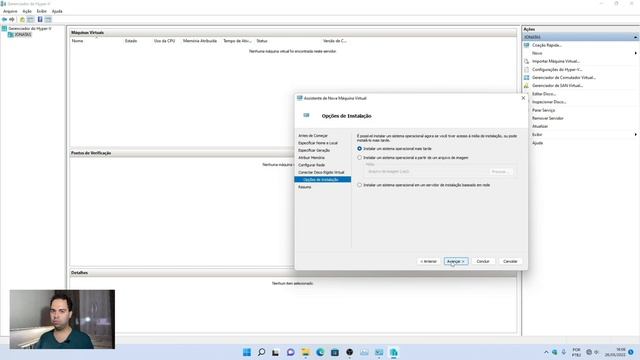Click the Avançar button in the wizard
Viewport: 640px width, 360px height.
click(456, 261)
